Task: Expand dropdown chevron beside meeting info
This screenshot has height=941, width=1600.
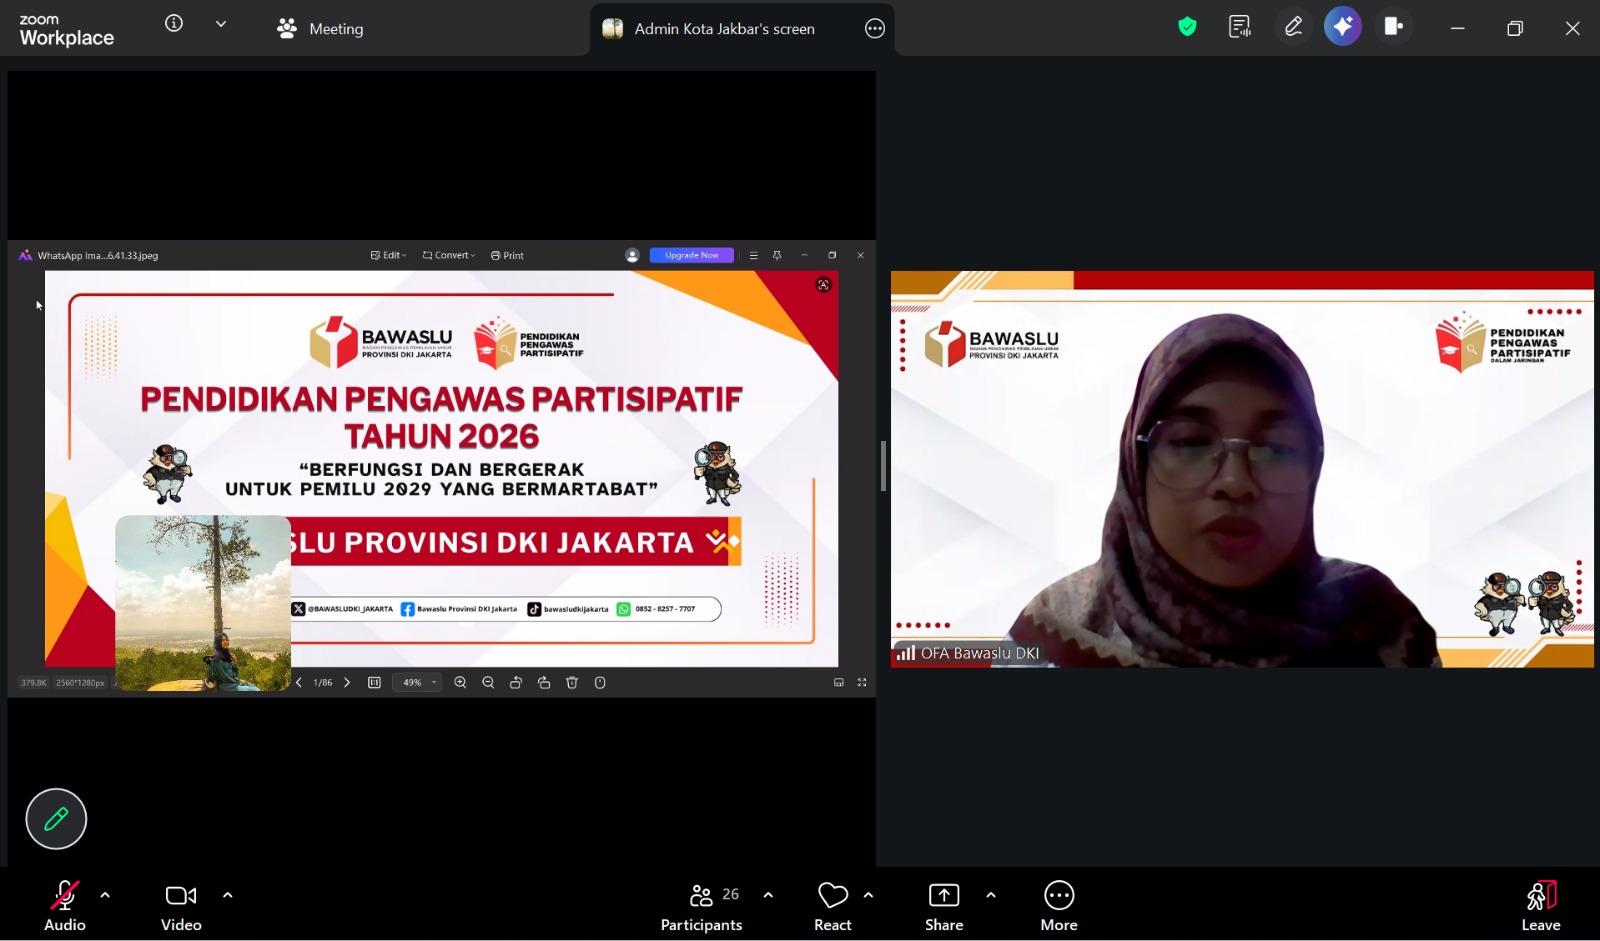Action: click(221, 24)
